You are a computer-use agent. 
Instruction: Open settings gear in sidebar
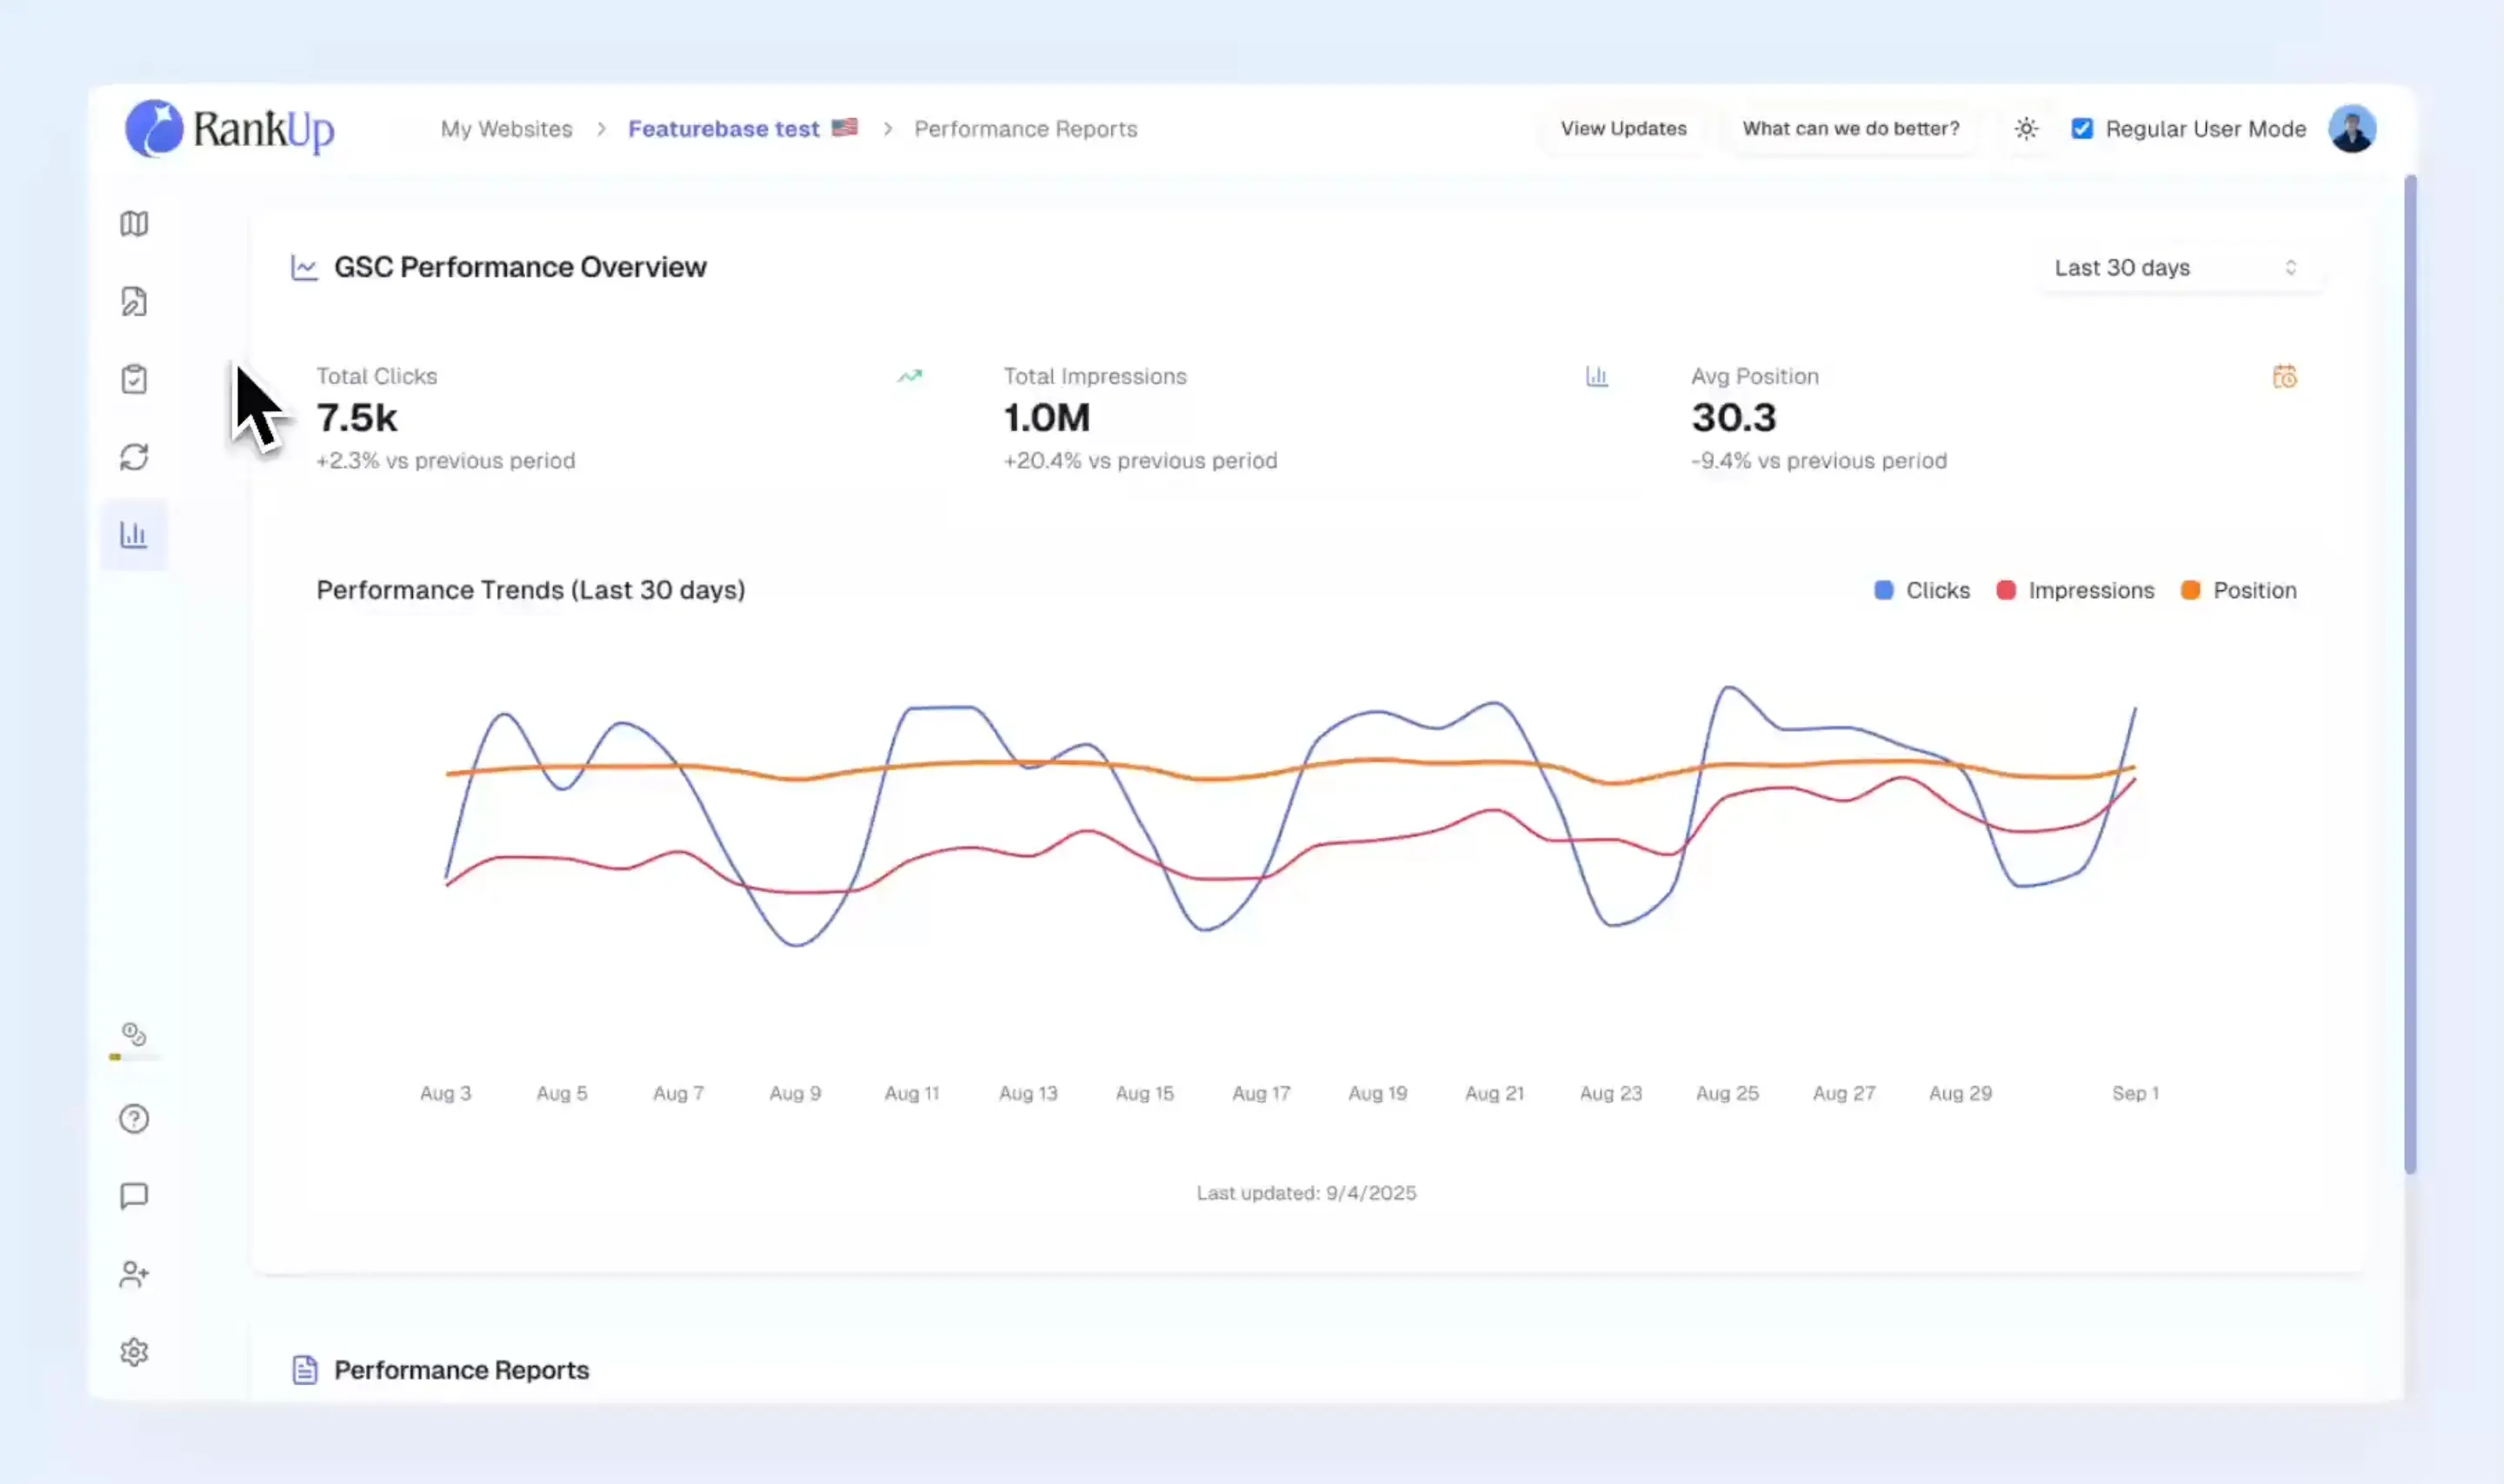[134, 1352]
